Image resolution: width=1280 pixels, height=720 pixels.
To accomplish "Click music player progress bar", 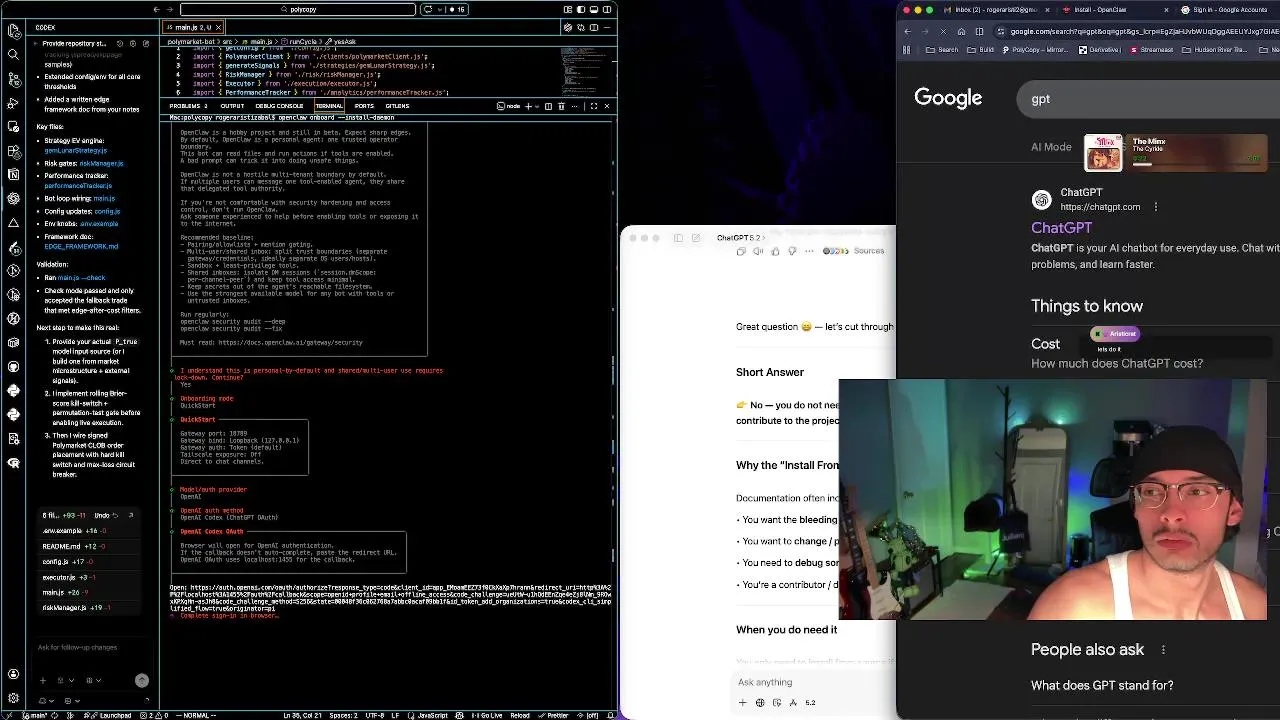I will point(1195,164).
